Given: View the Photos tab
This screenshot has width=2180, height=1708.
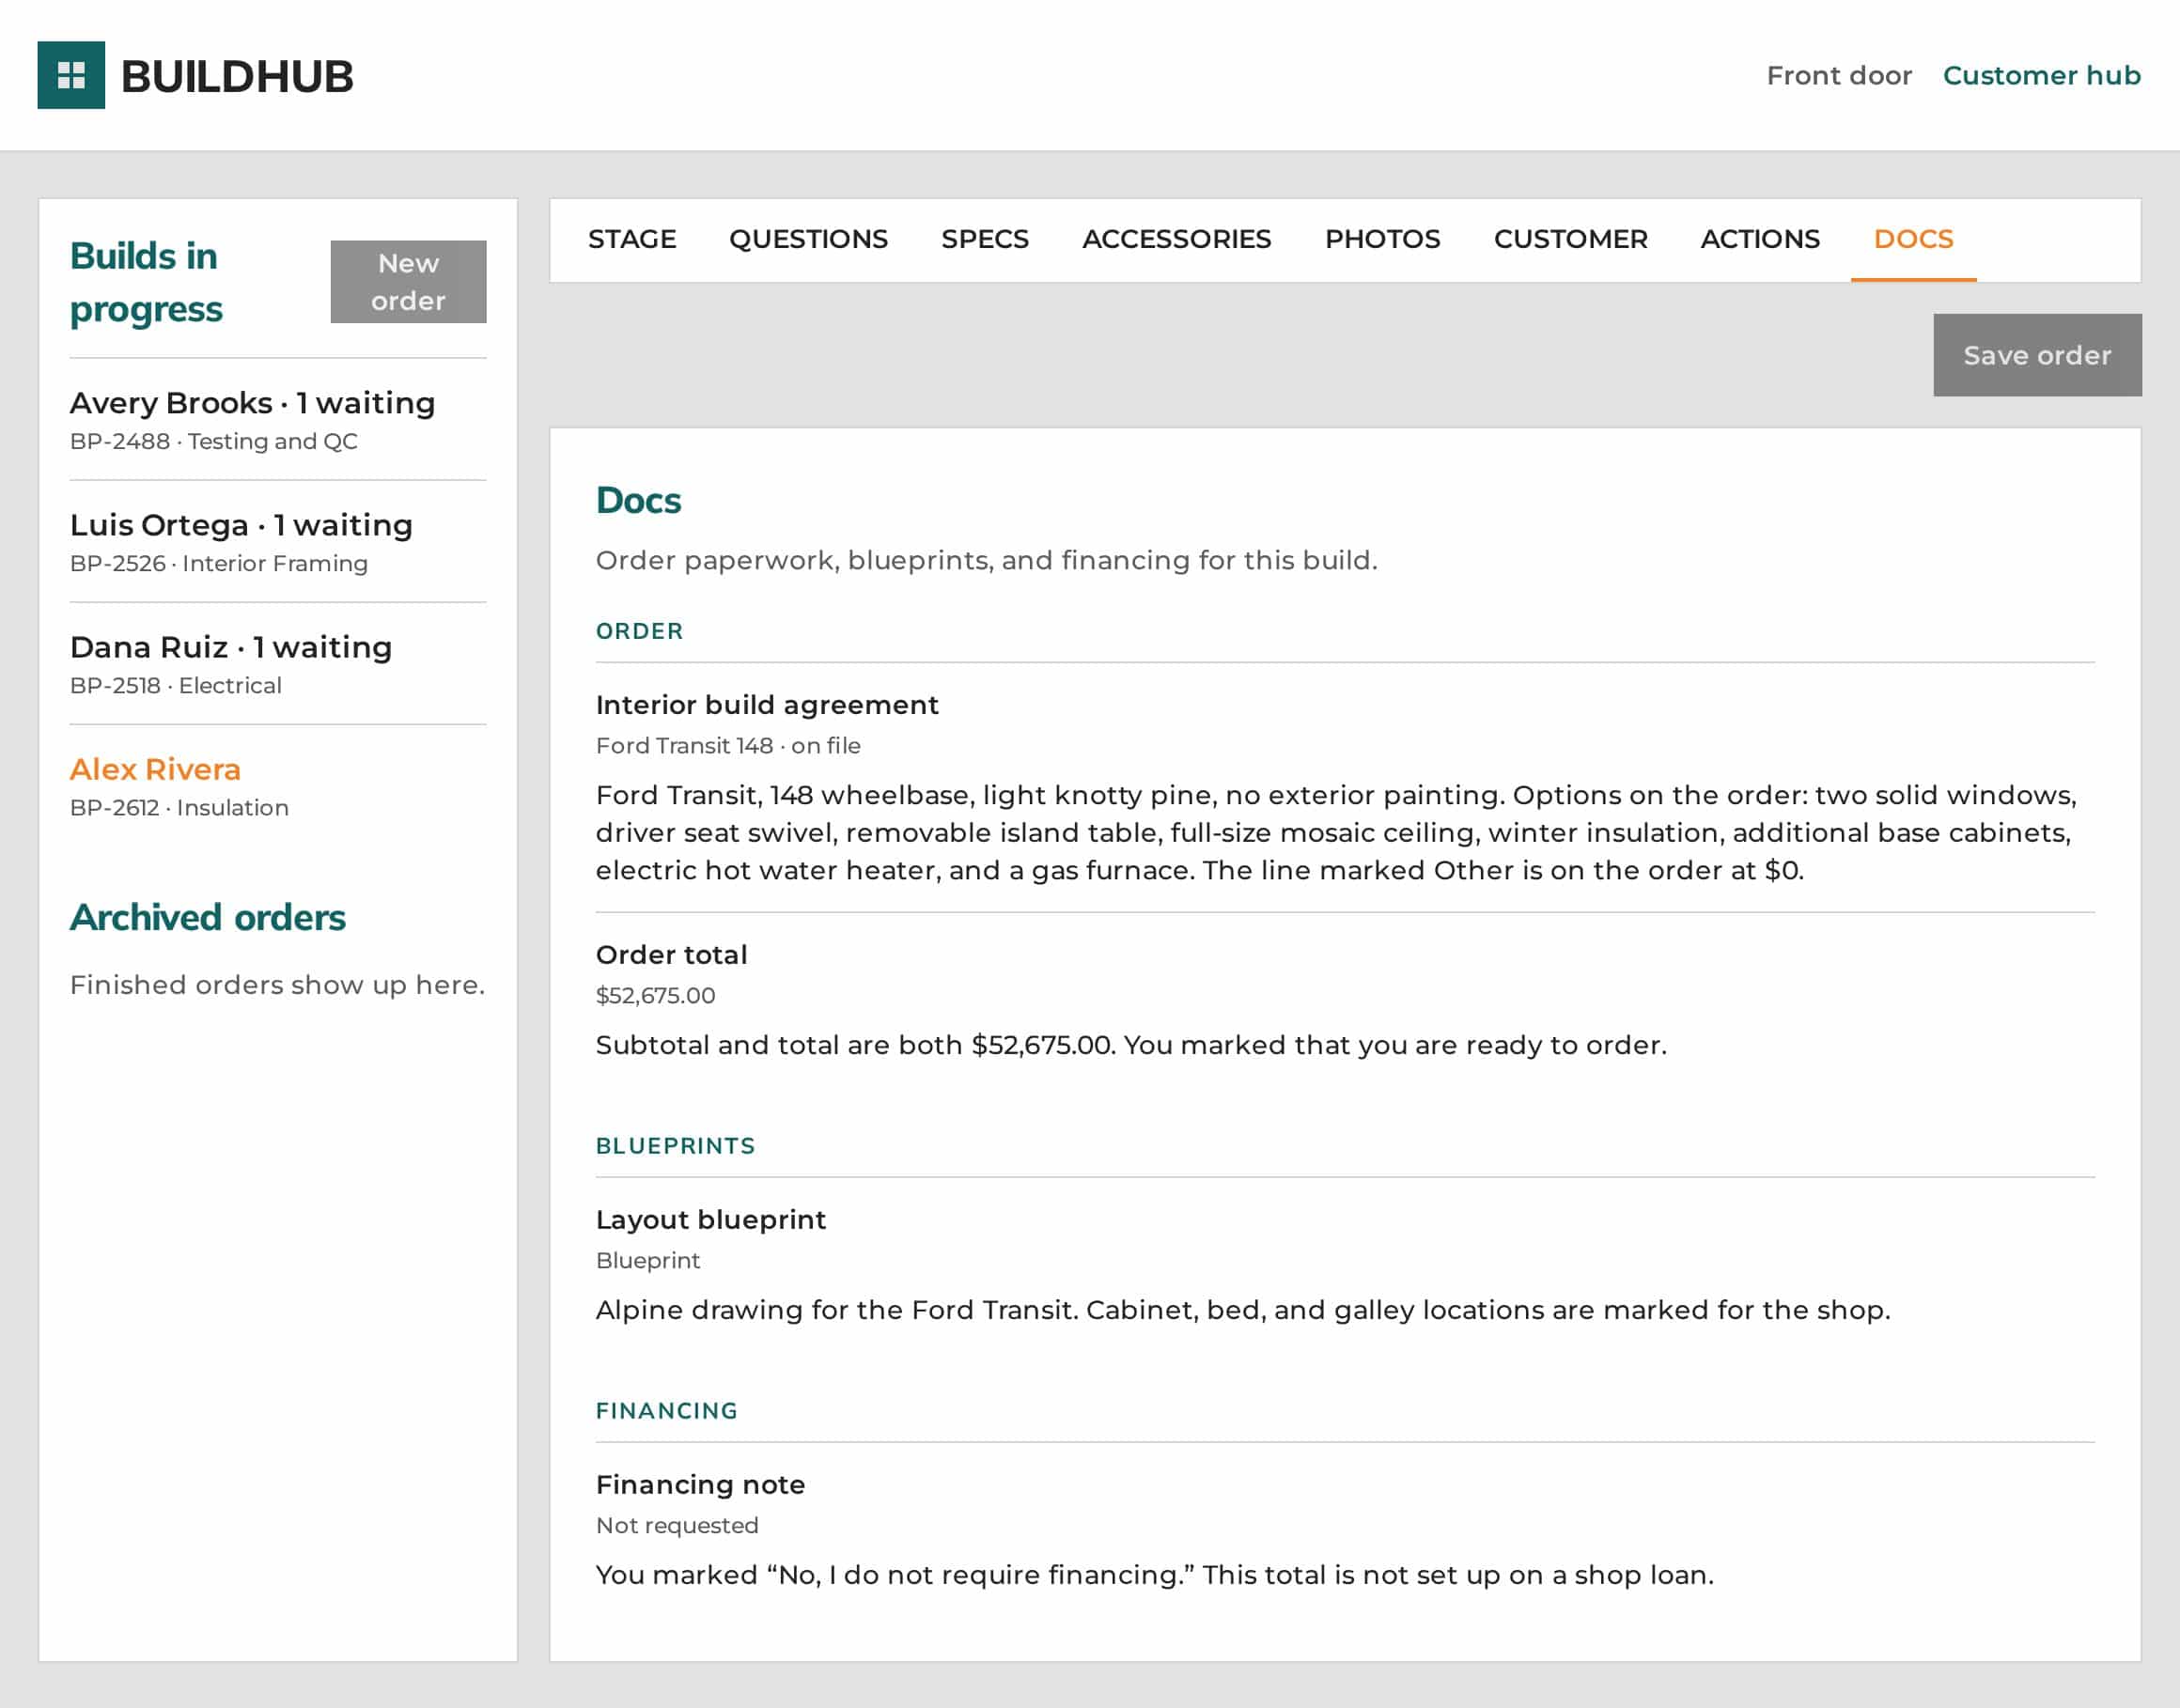Looking at the screenshot, I should [x=1382, y=239].
